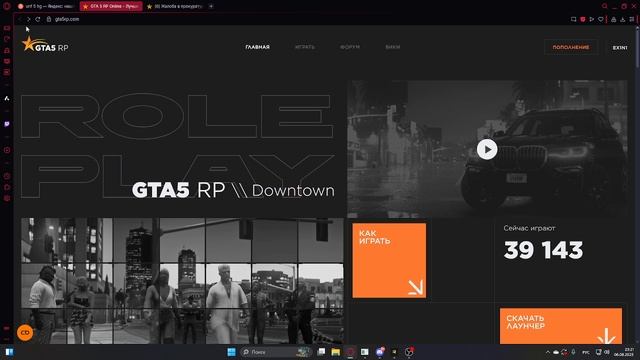This screenshot has height=360, width=640.
Task: Open the ФОРУМ menu item
Action: click(x=350, y=47)
